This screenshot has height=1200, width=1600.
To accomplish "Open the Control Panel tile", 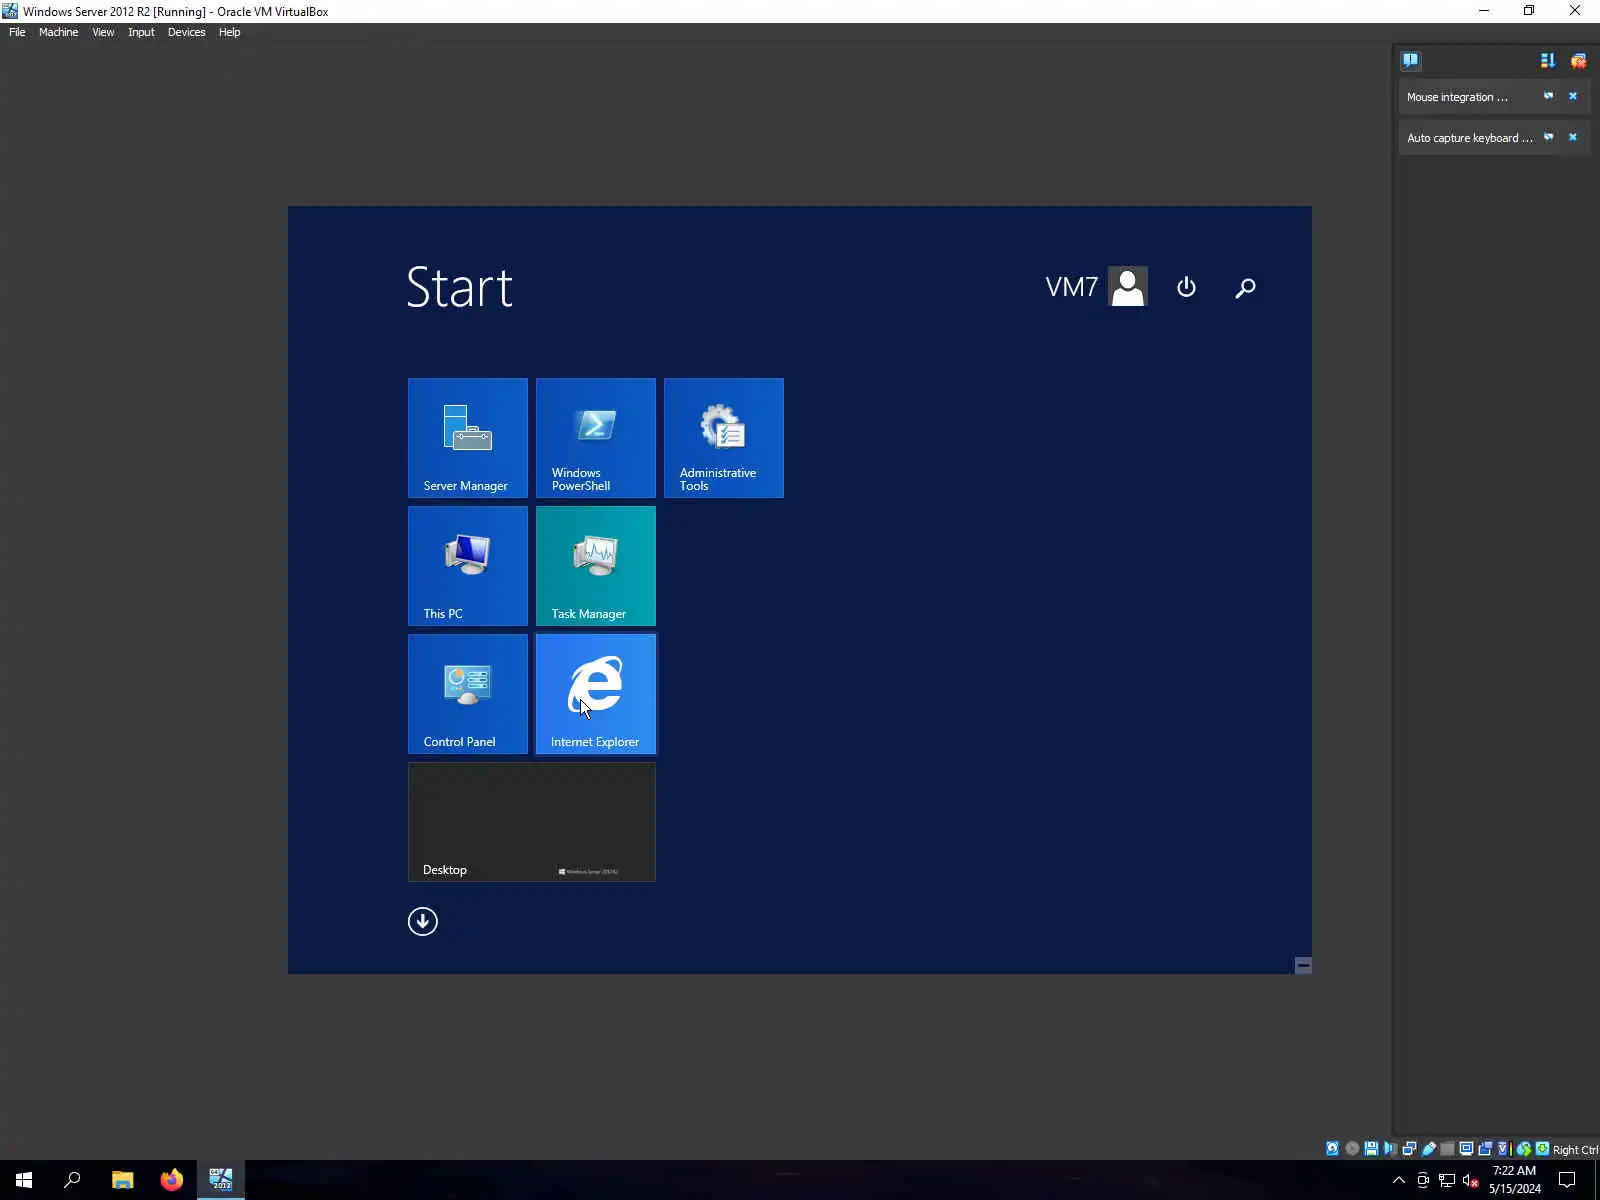I will coord(468,694).
